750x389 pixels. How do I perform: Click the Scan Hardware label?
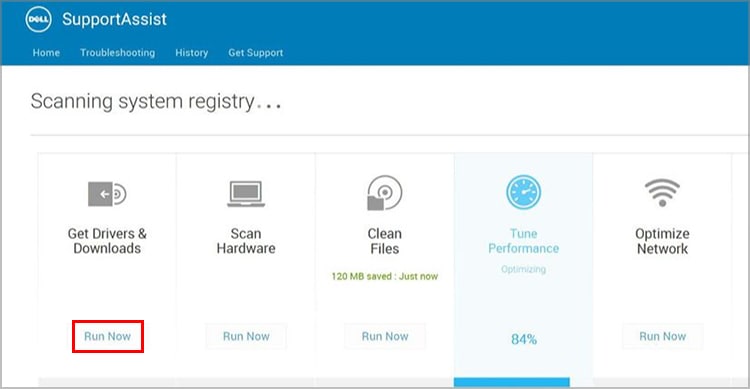[246, 241]
